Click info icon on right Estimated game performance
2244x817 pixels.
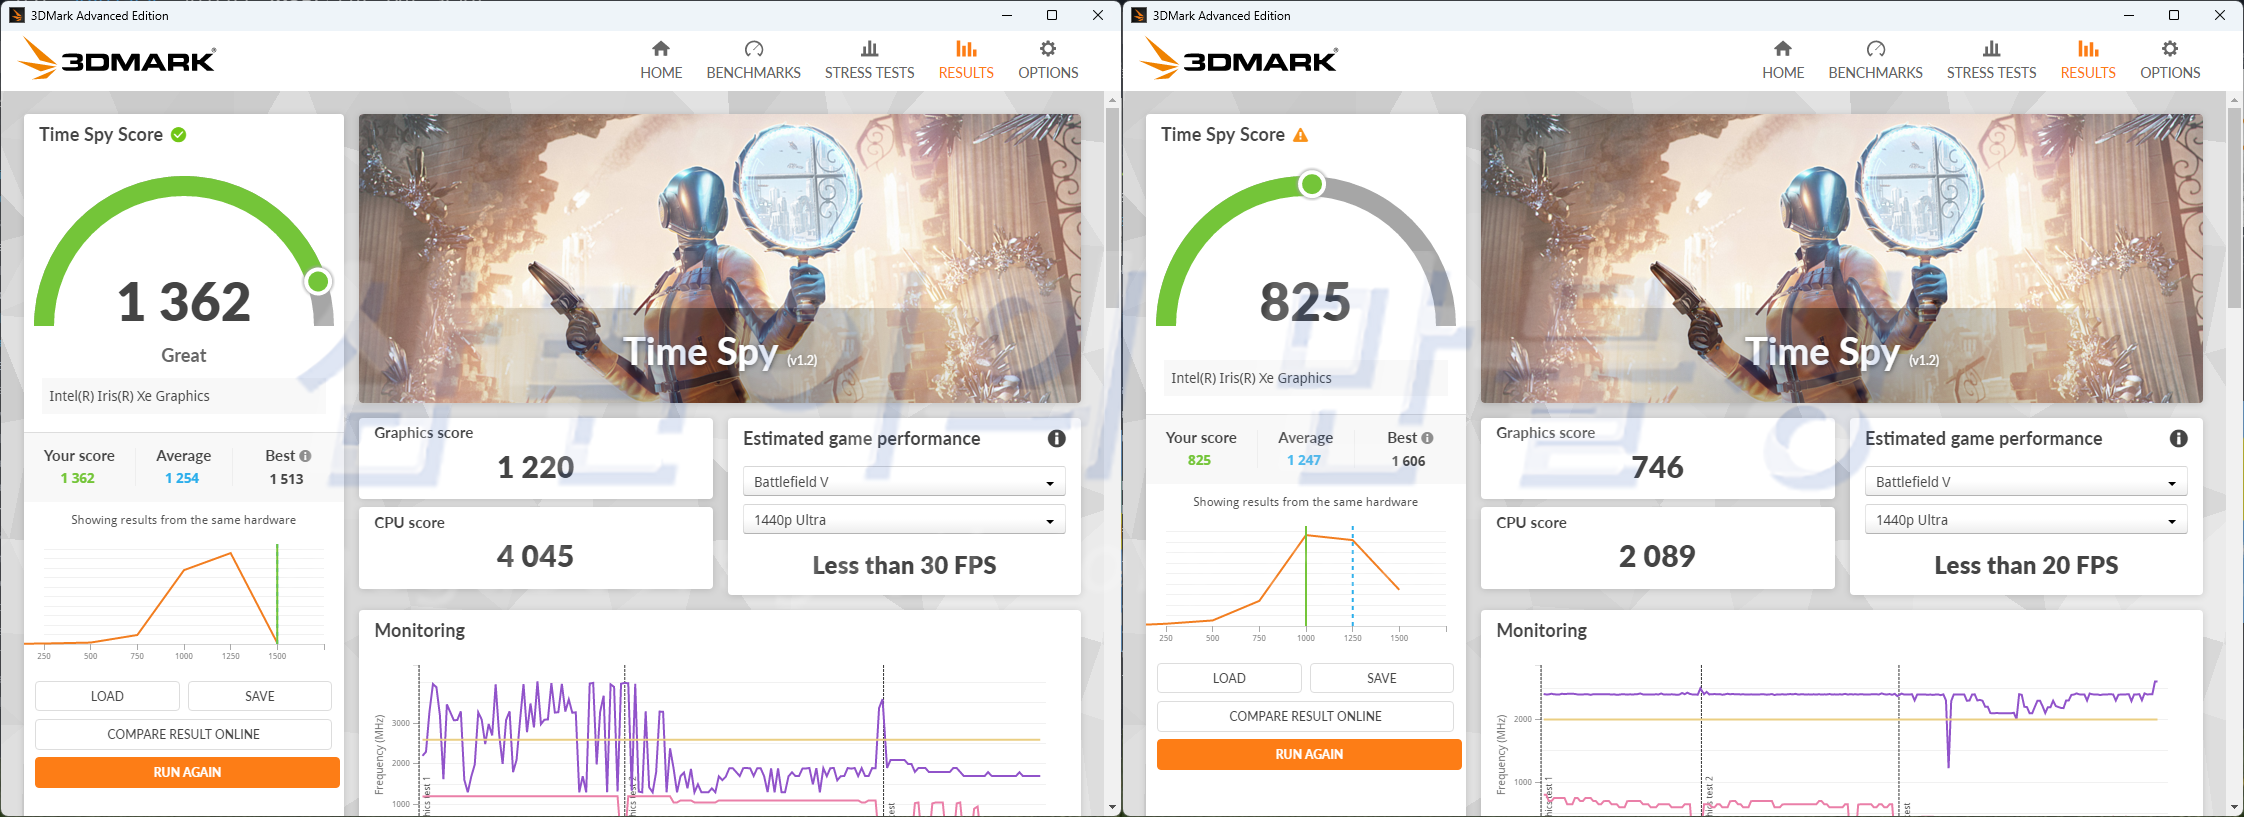pos(2178,439)
